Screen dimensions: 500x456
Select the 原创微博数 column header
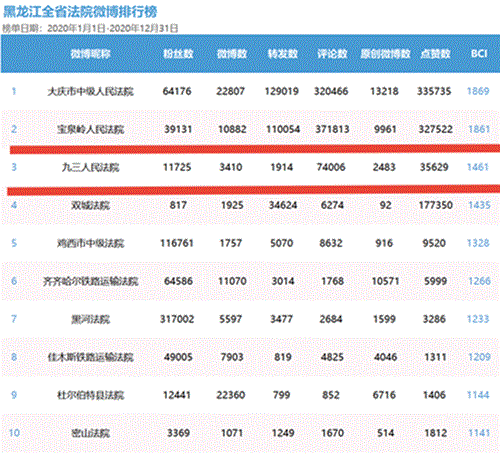(385, 54)
